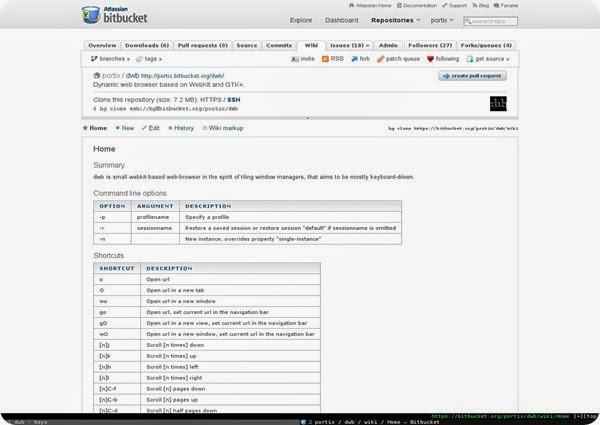Click the search magnifier icon
Viewport: 600px width, 425px height.
click(x=468, y=21)
